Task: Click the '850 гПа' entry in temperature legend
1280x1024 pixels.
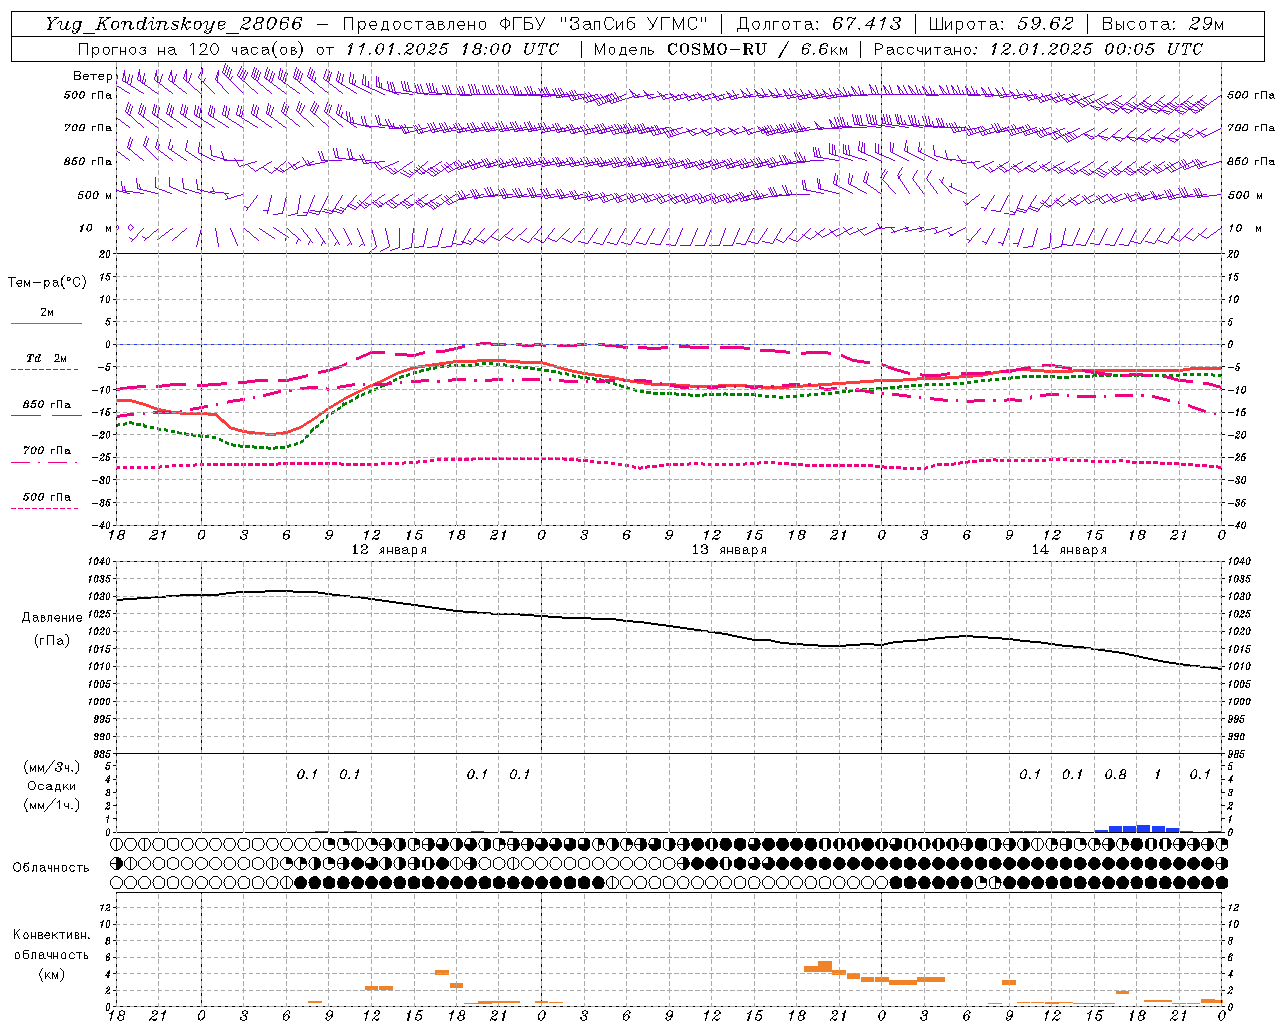Action: pyautogui.click(x=47, y=405)
